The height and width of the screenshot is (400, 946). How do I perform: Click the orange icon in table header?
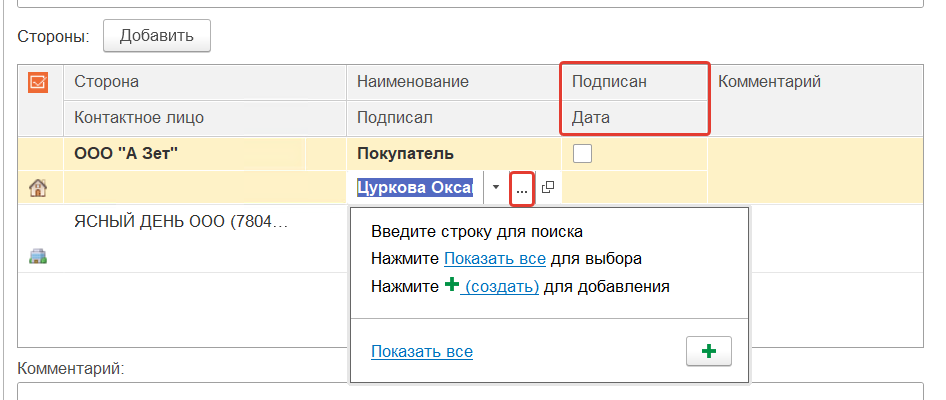pyautogui.click(x=38, y=82)
